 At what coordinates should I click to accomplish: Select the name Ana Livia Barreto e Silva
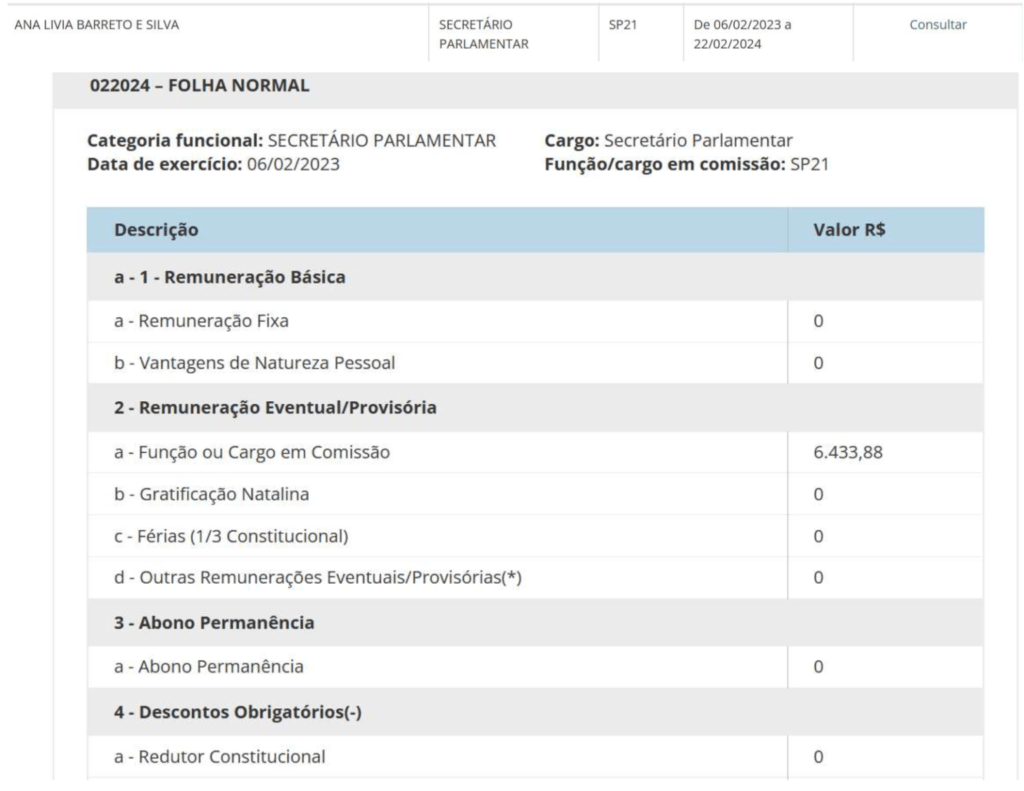97,25
